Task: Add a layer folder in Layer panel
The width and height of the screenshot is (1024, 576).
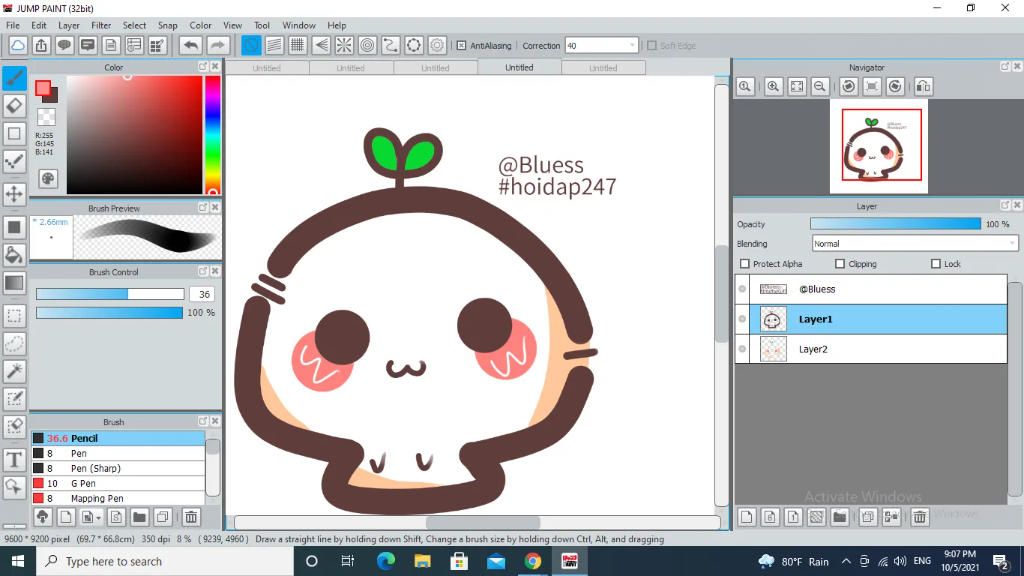Action: tap(840, 517)
